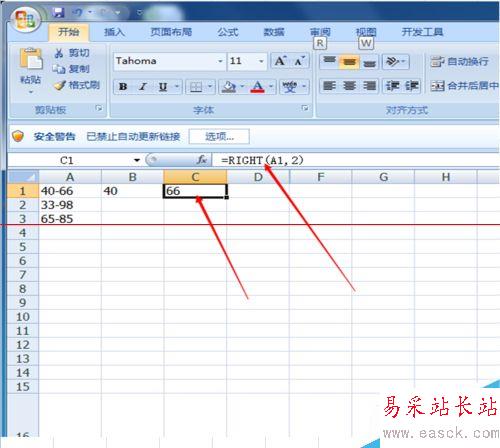500x448 pixels.
Task: Expand the fill color dropdown arrow
Action: (x=242, y=87)
